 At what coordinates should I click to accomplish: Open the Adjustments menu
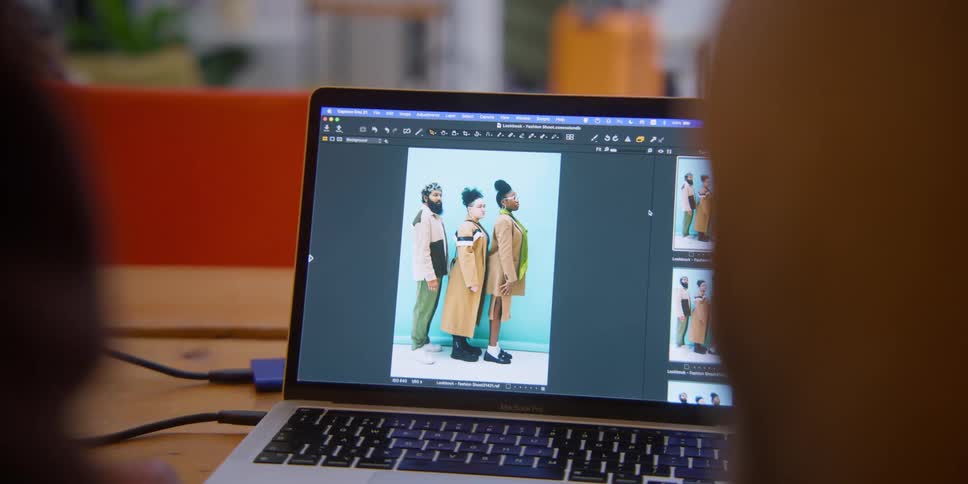point(428,115)
